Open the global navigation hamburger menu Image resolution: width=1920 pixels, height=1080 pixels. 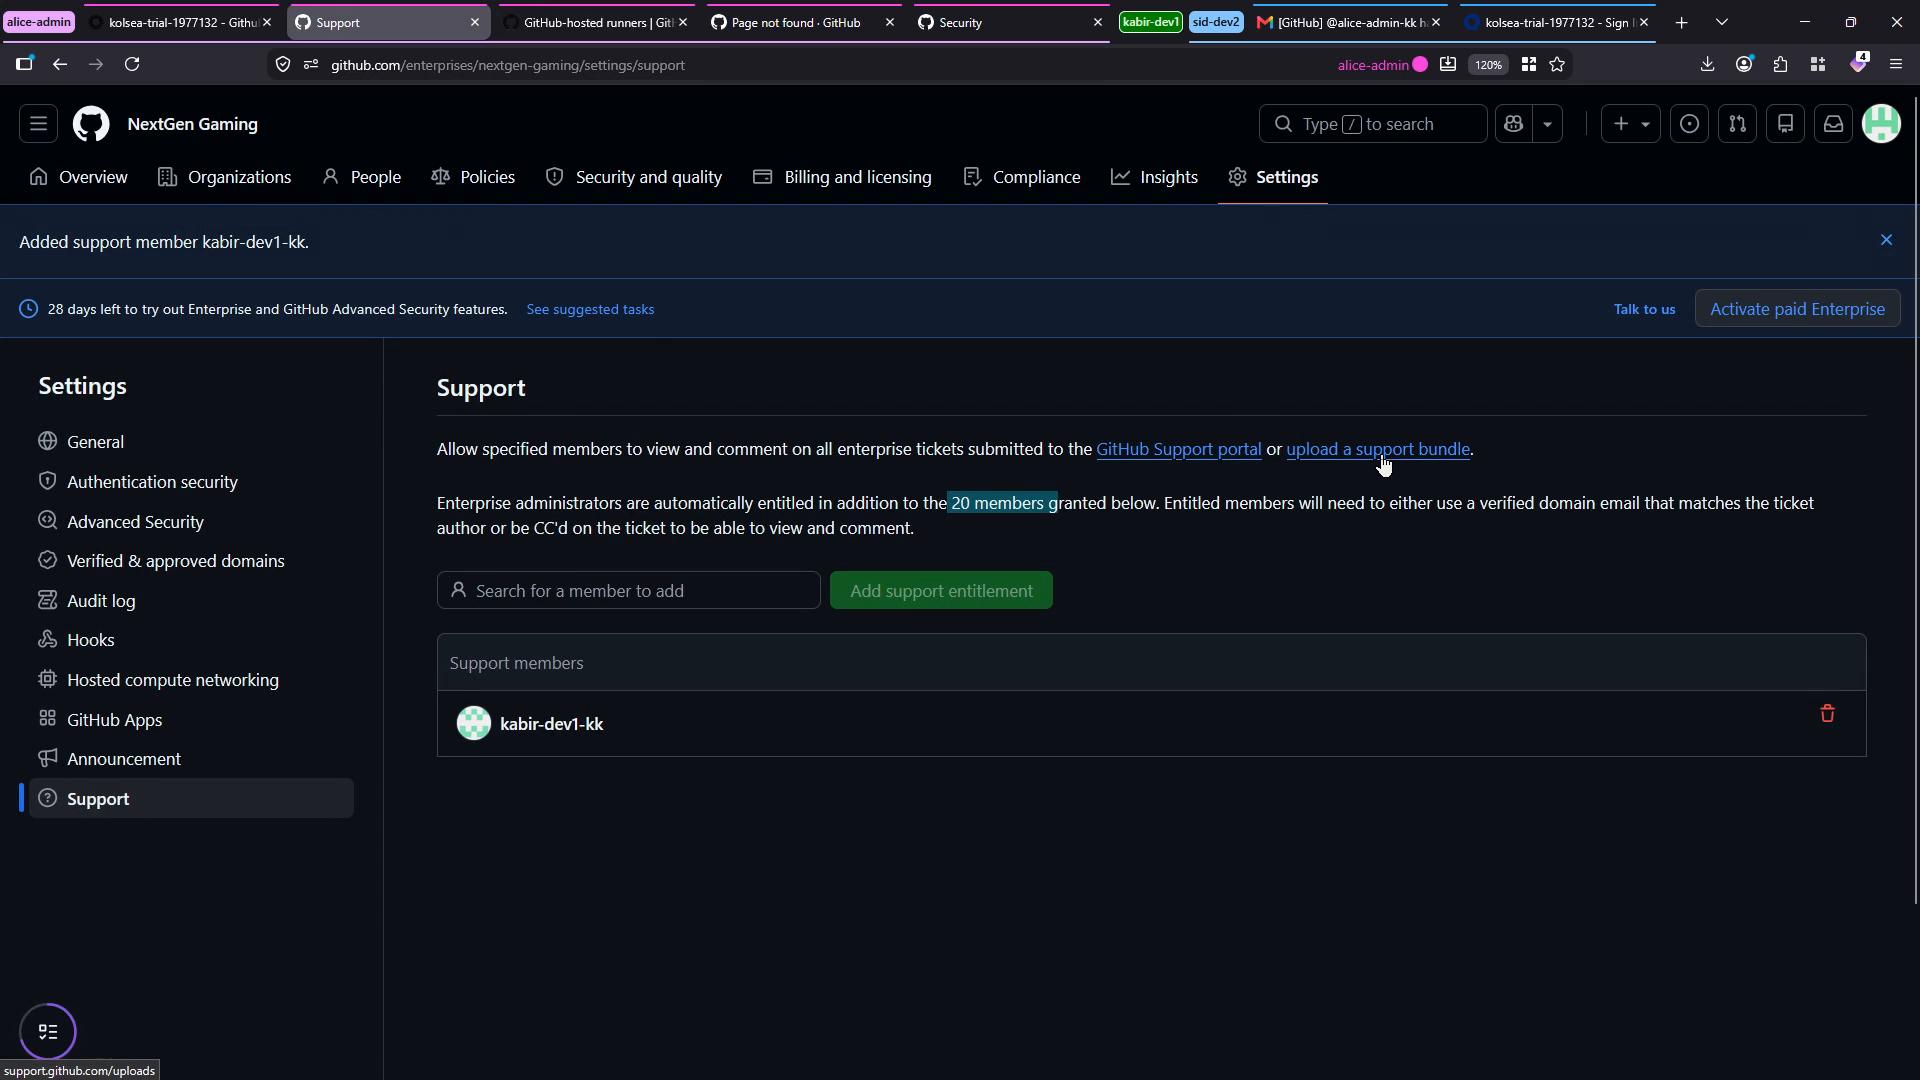38,124
